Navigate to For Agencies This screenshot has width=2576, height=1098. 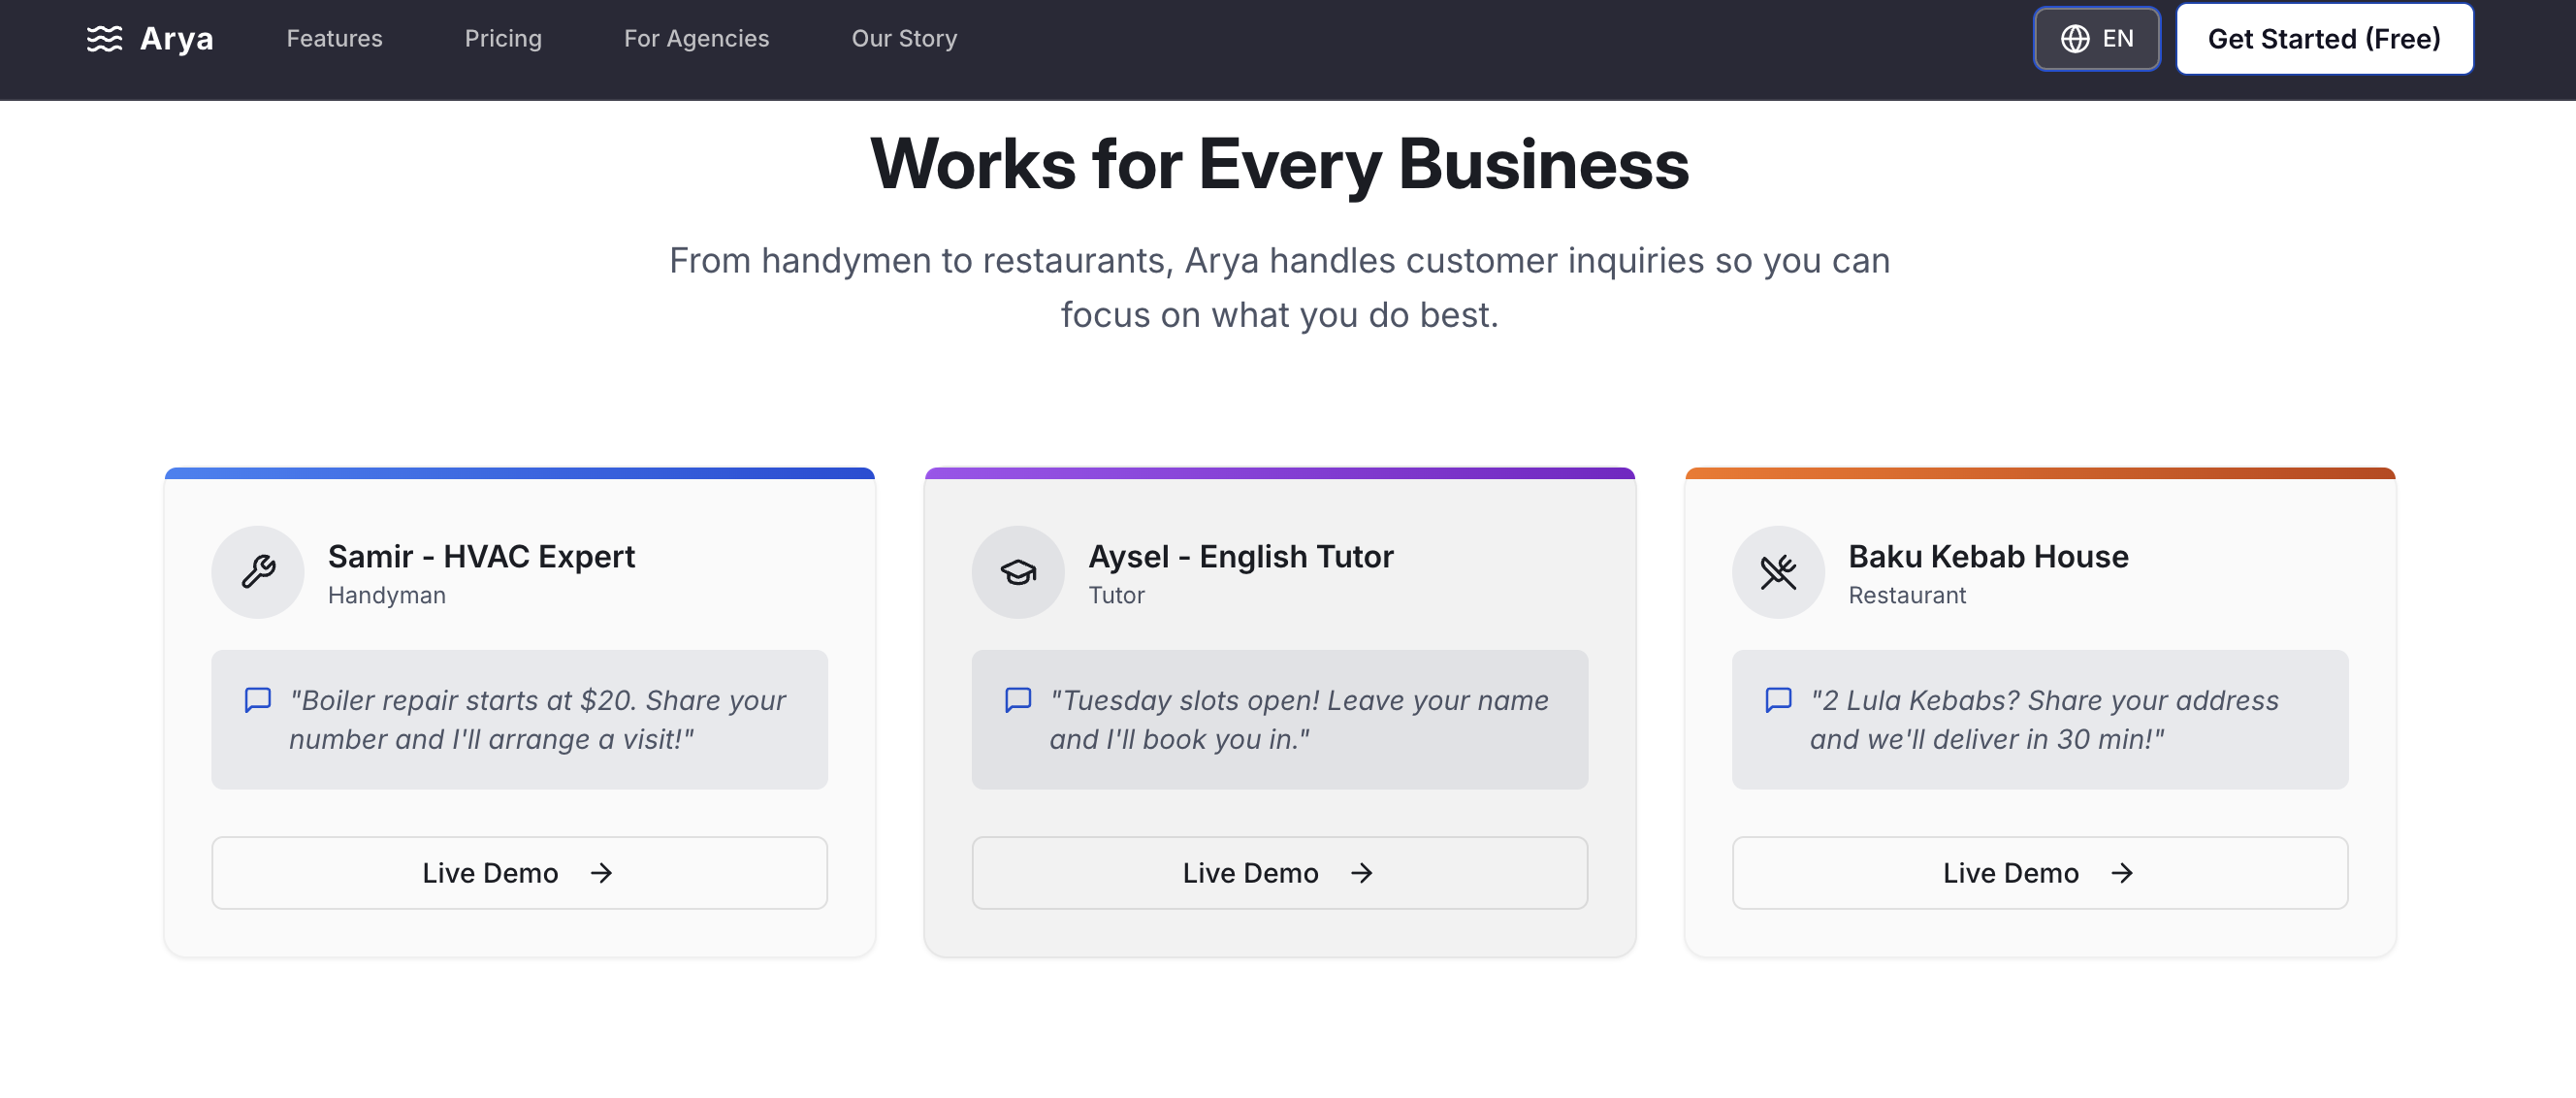[x=697, y=38]
